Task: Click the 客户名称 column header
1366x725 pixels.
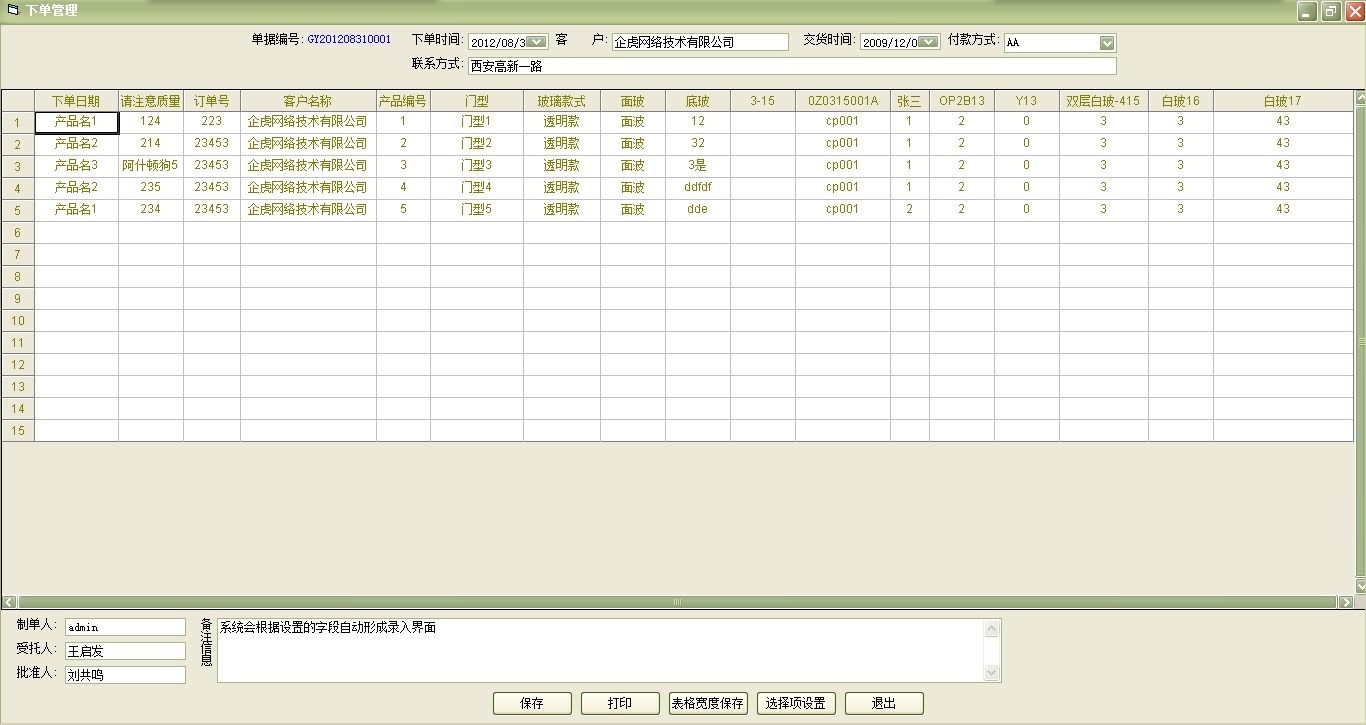Action: coord(308,101)
